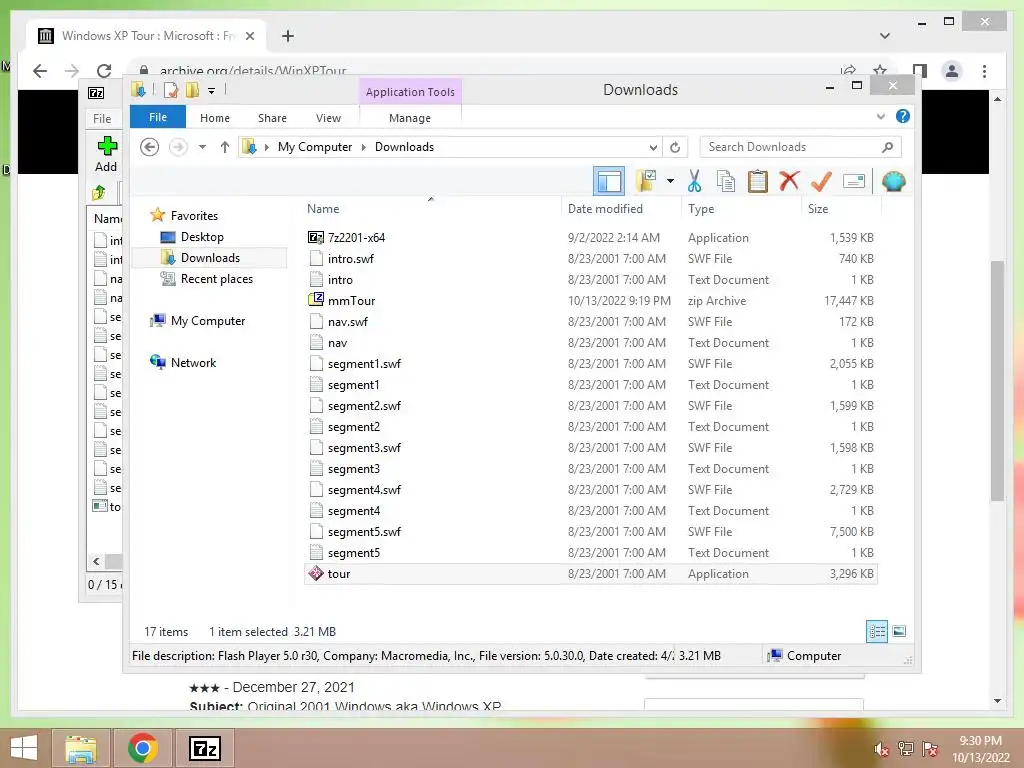Sort files by the Name column
1024x768 pixels.
click(x=323, y=209)
